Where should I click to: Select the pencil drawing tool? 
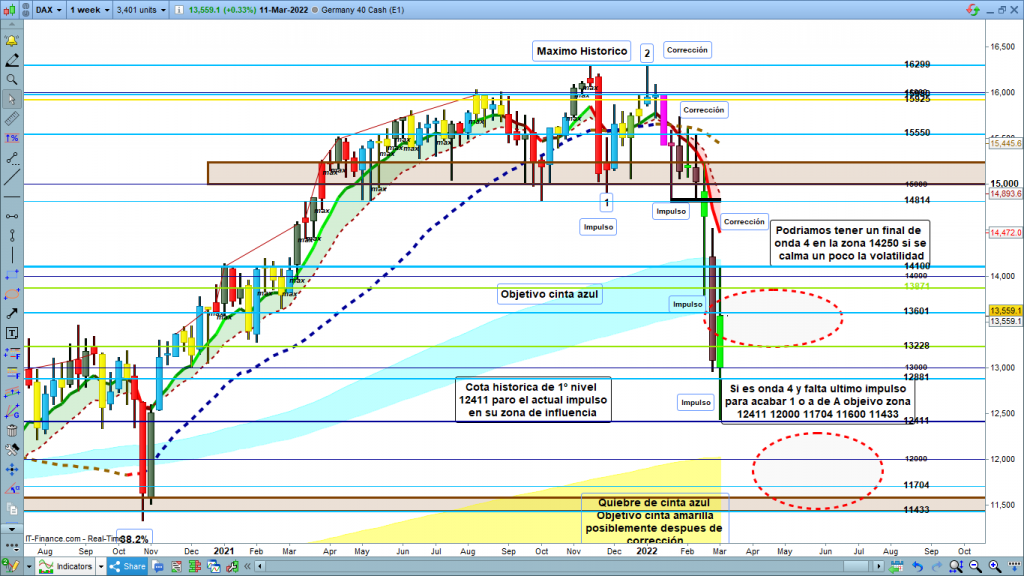tap(11, 61)
